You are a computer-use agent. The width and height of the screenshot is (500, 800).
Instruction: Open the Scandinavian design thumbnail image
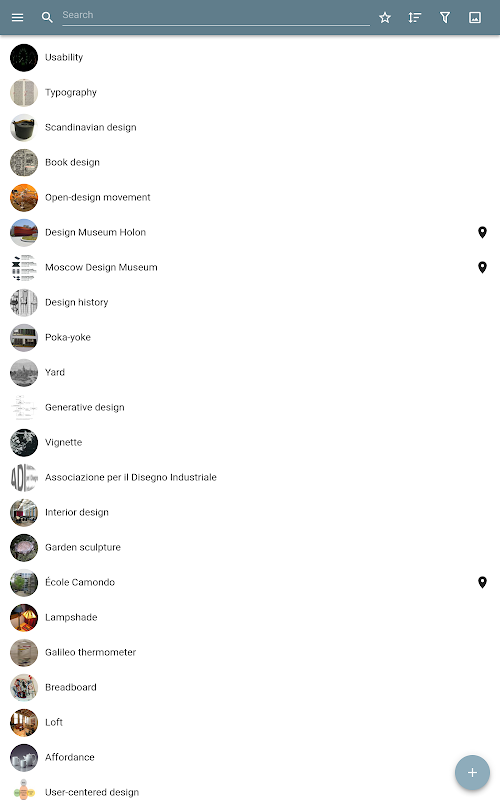[24, 128]
